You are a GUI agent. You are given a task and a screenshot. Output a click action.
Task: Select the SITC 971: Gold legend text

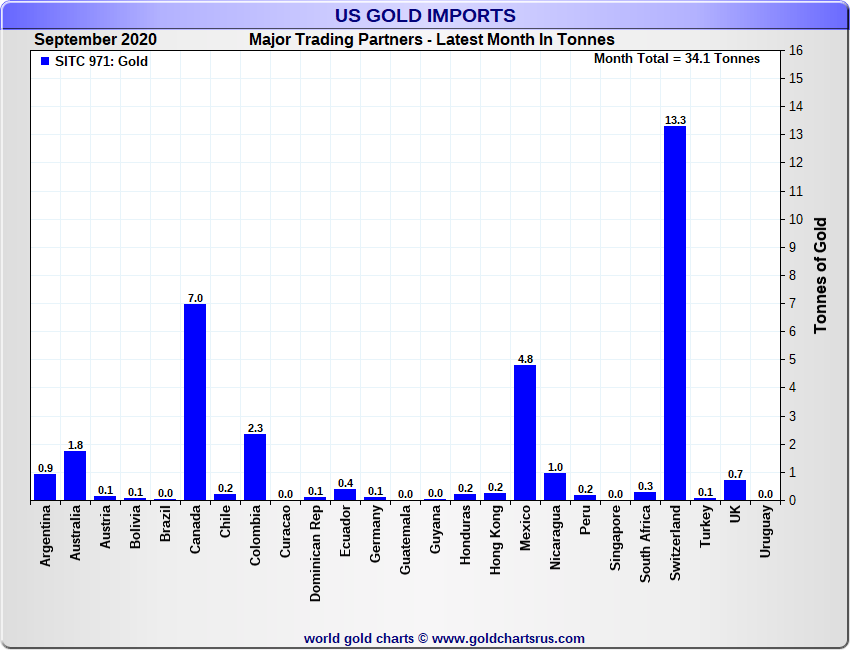coord(101,62)
